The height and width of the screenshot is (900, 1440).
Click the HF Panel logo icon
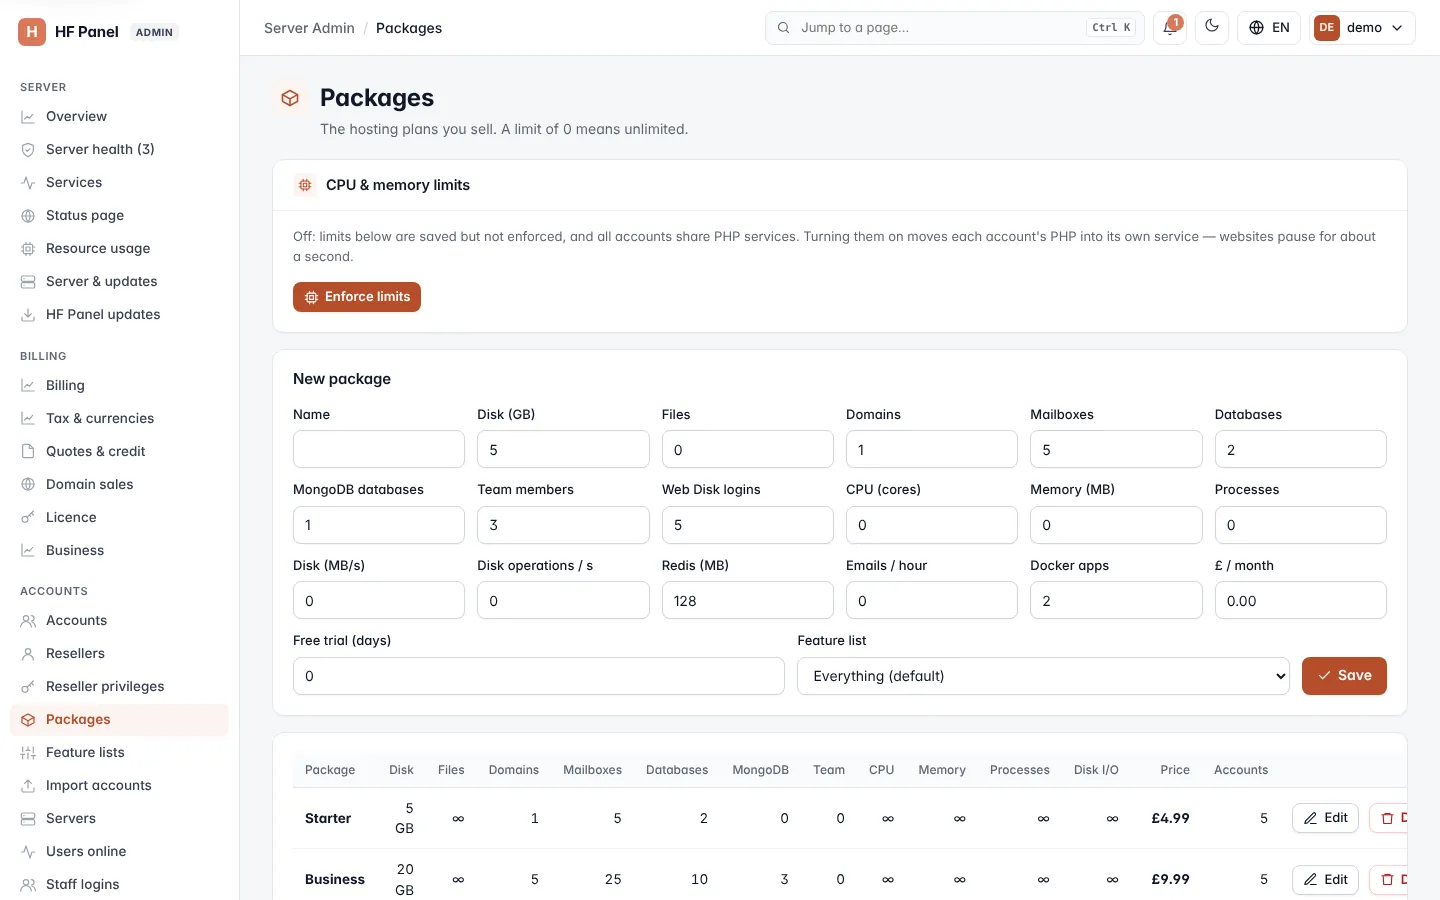(x=32, y=32)
